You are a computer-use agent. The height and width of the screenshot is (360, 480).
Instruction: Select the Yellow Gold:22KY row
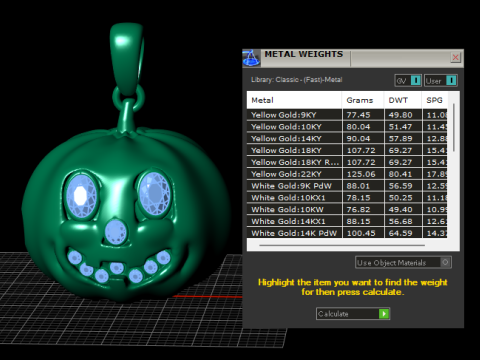(x=347, y=174)
